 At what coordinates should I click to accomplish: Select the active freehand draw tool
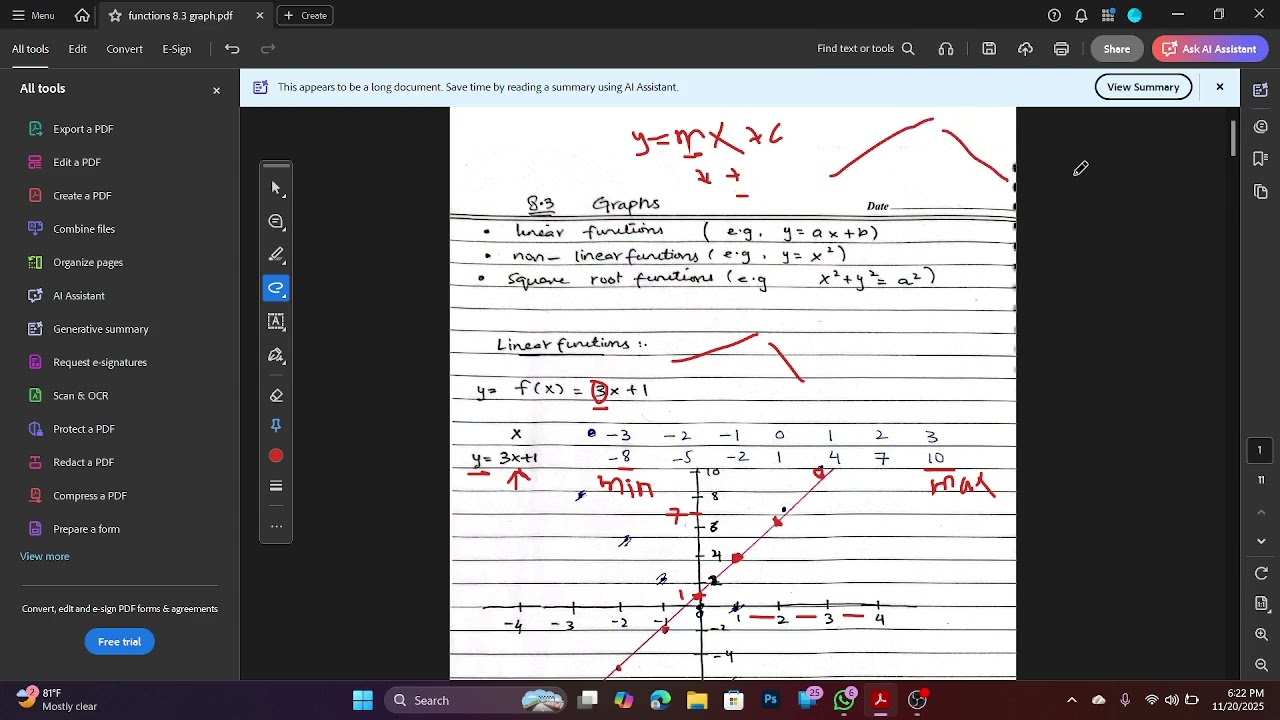(x=276, y=288)
